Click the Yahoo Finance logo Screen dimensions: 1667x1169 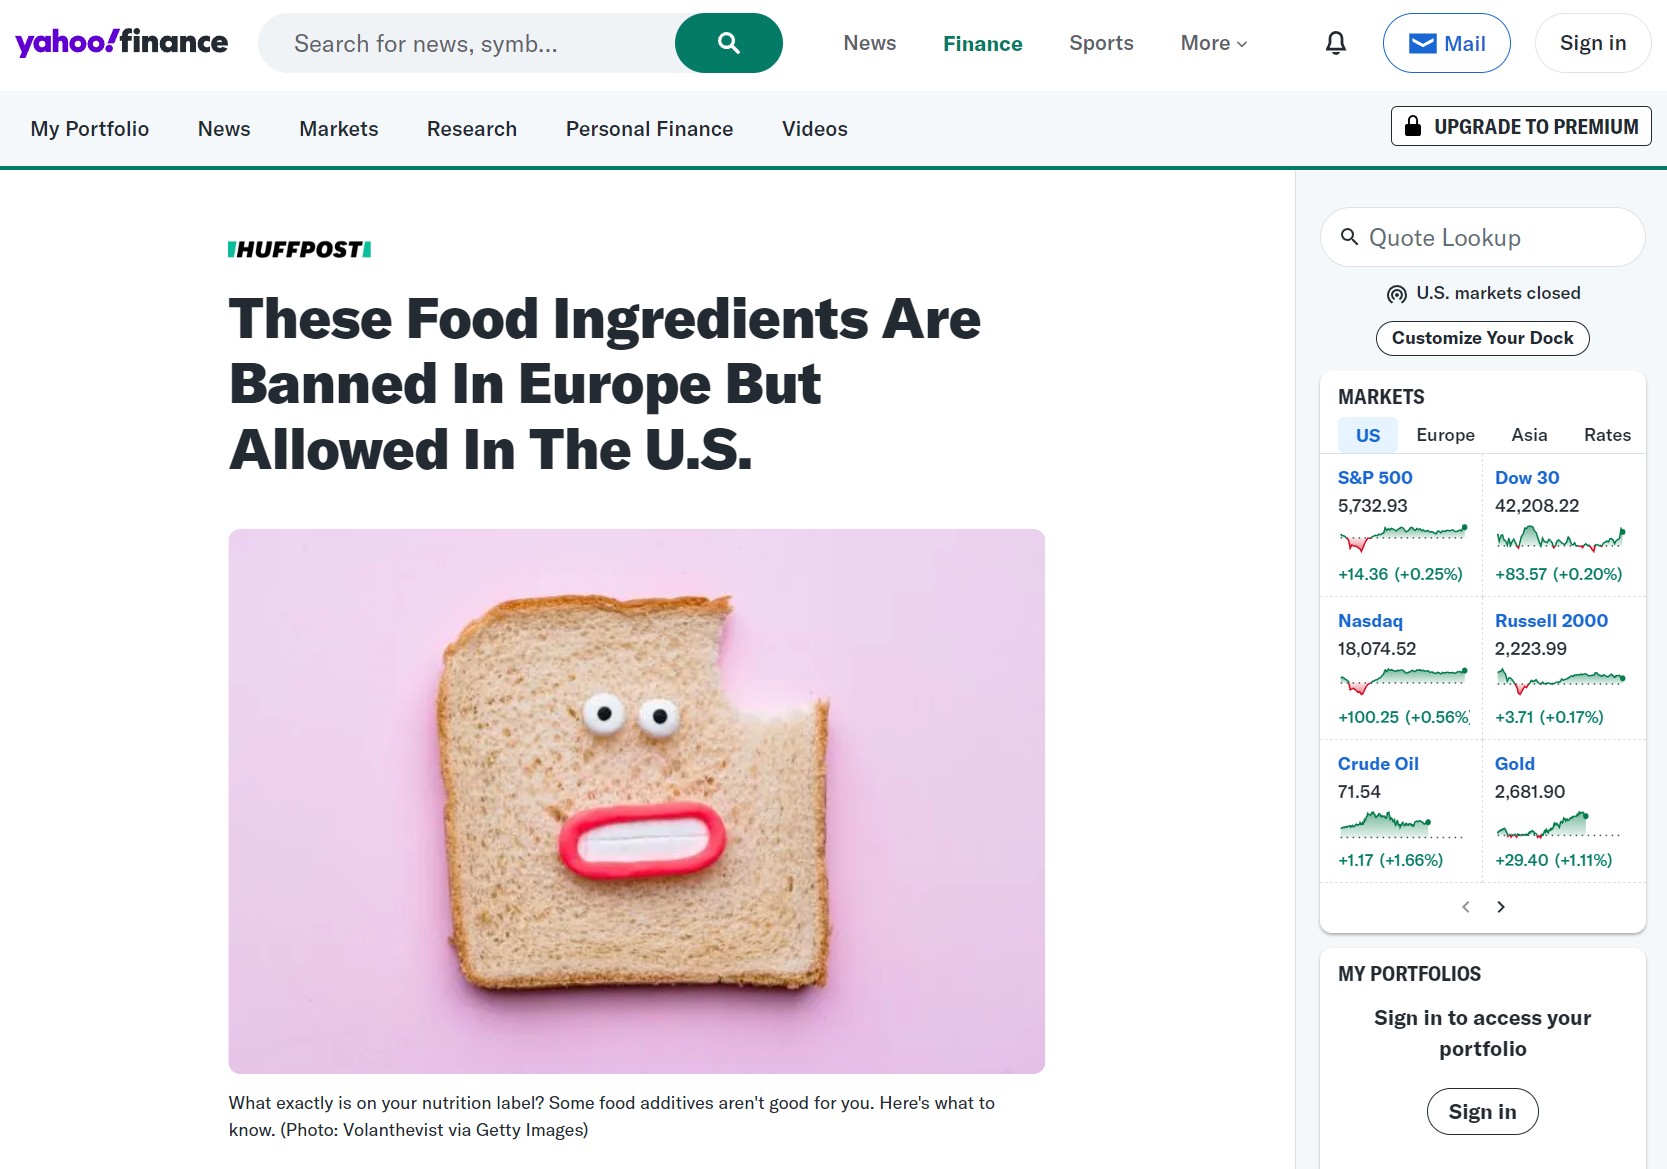(x=122, y=42)
